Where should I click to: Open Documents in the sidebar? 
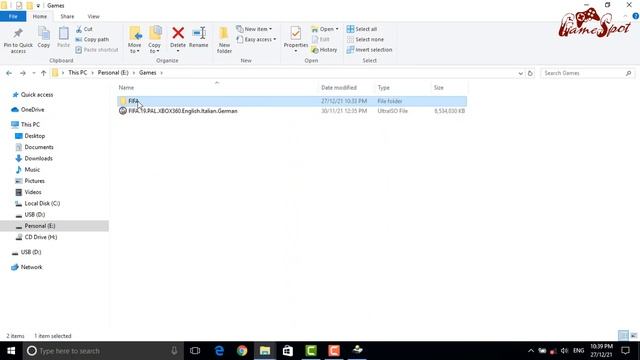[x=39, y=147]
